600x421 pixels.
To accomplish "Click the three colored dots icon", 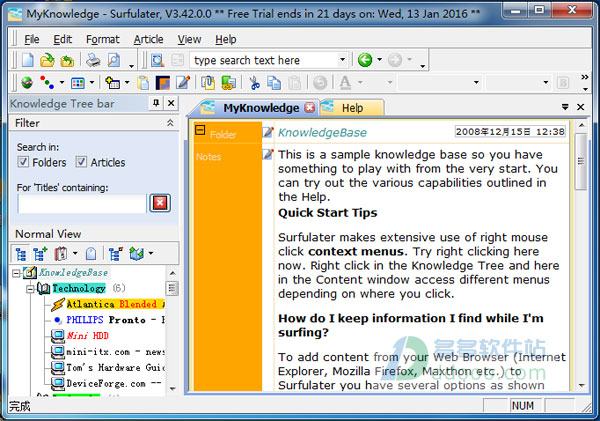I will click(47, 82).
